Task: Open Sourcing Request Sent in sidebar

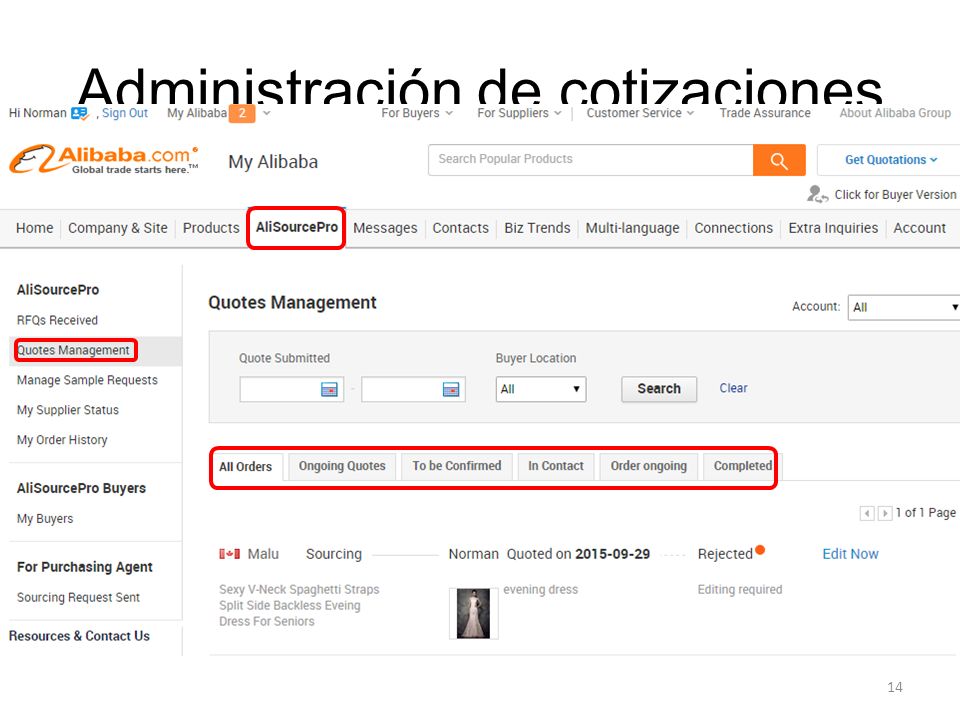Action: click(x=78, y=598)
